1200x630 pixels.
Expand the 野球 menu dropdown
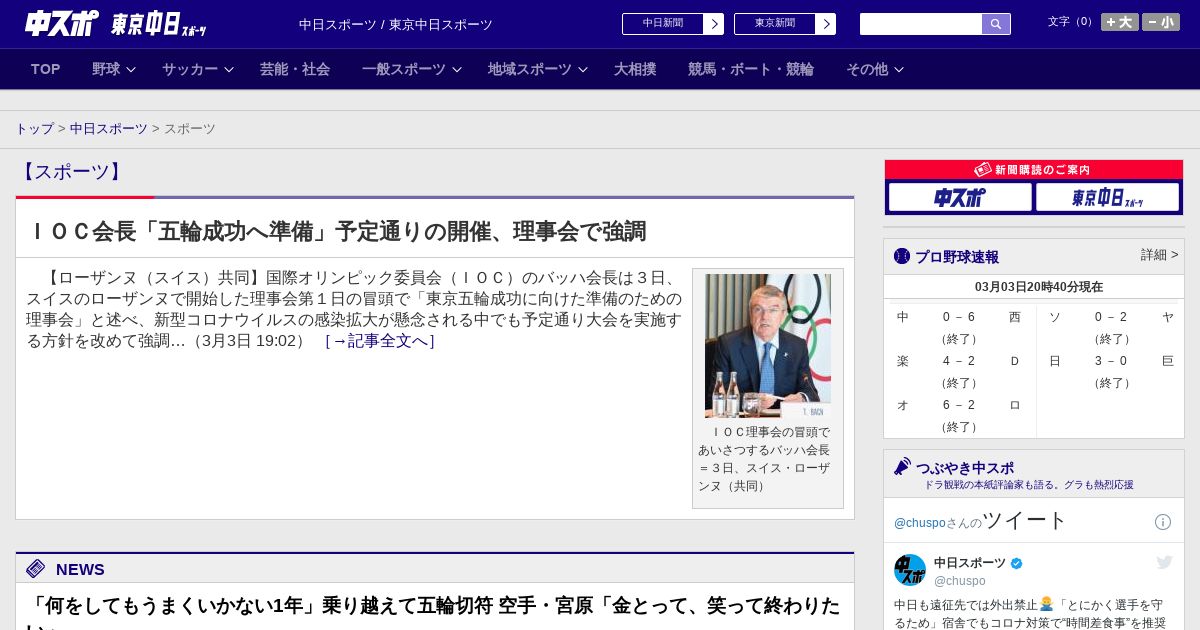tap(114, 69)
